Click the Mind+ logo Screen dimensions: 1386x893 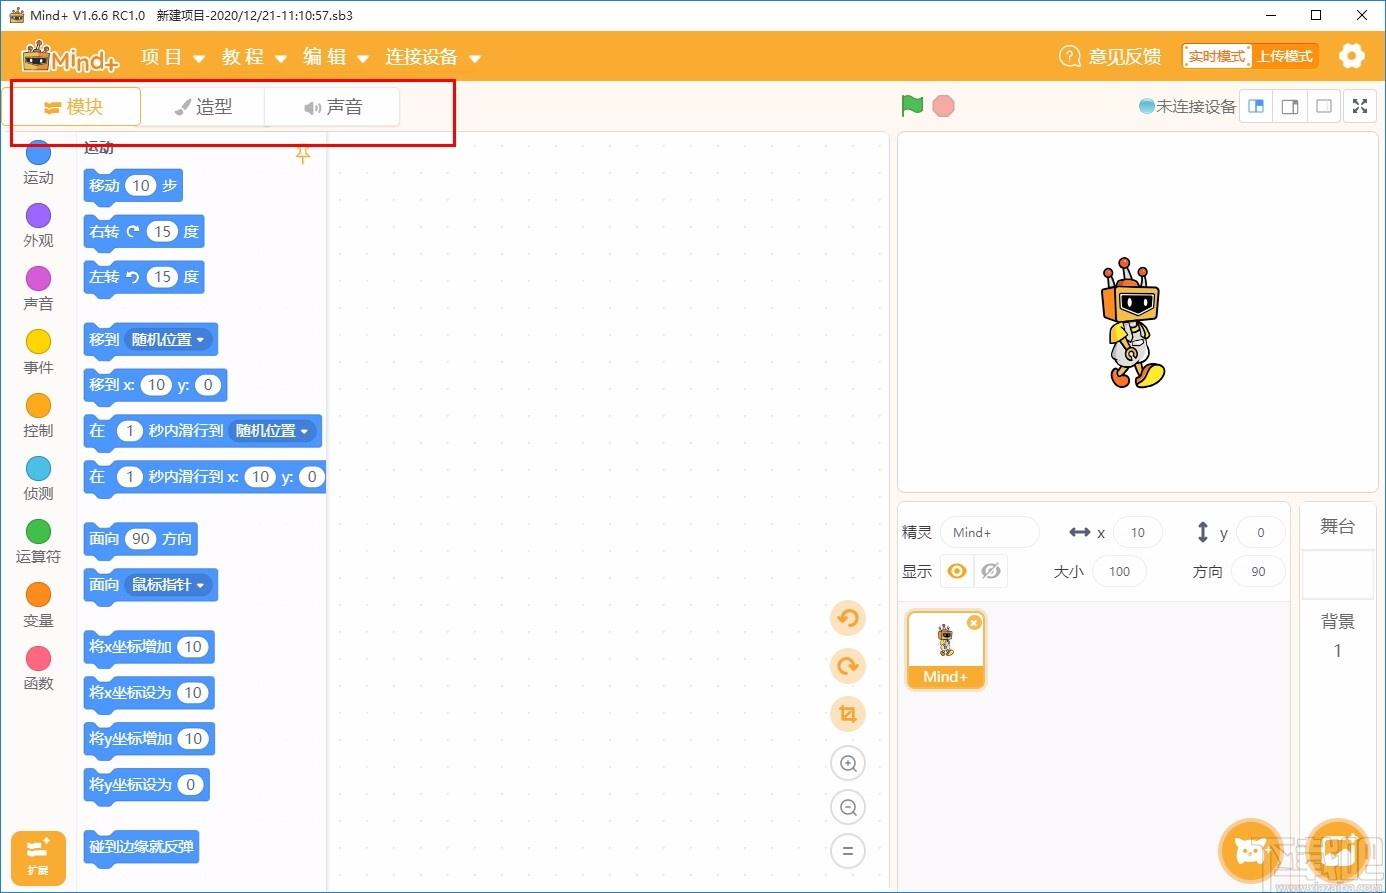point(71,58)
